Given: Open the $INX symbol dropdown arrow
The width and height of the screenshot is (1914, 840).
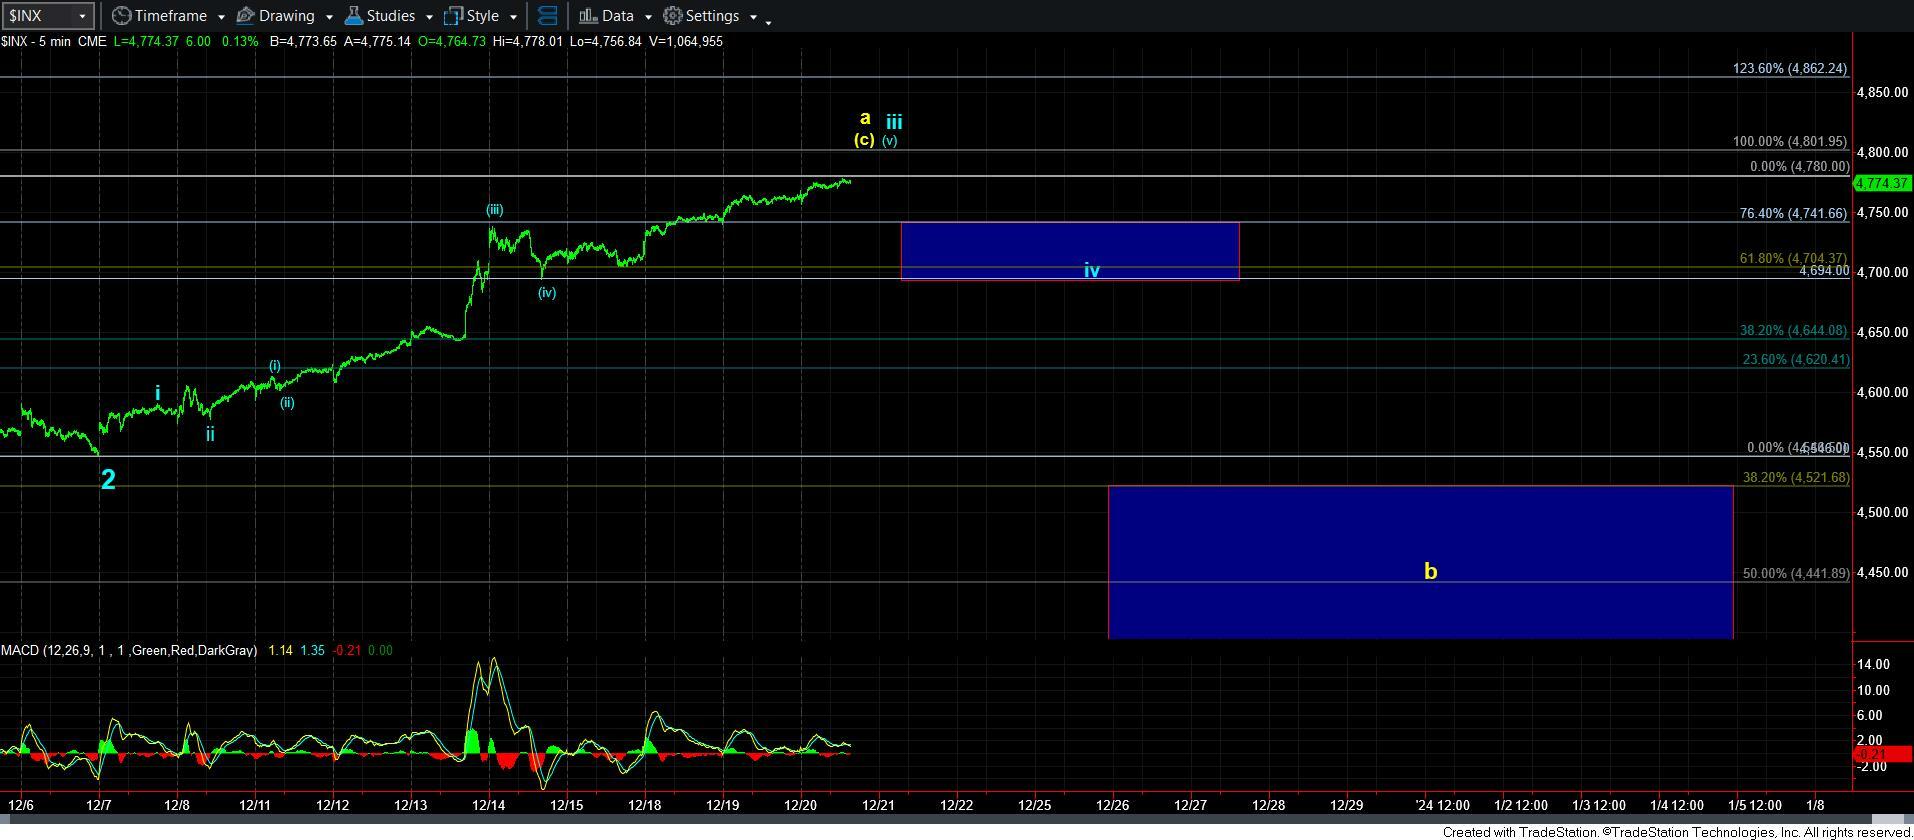Looking at the screenshot, I should pos(82,16).
